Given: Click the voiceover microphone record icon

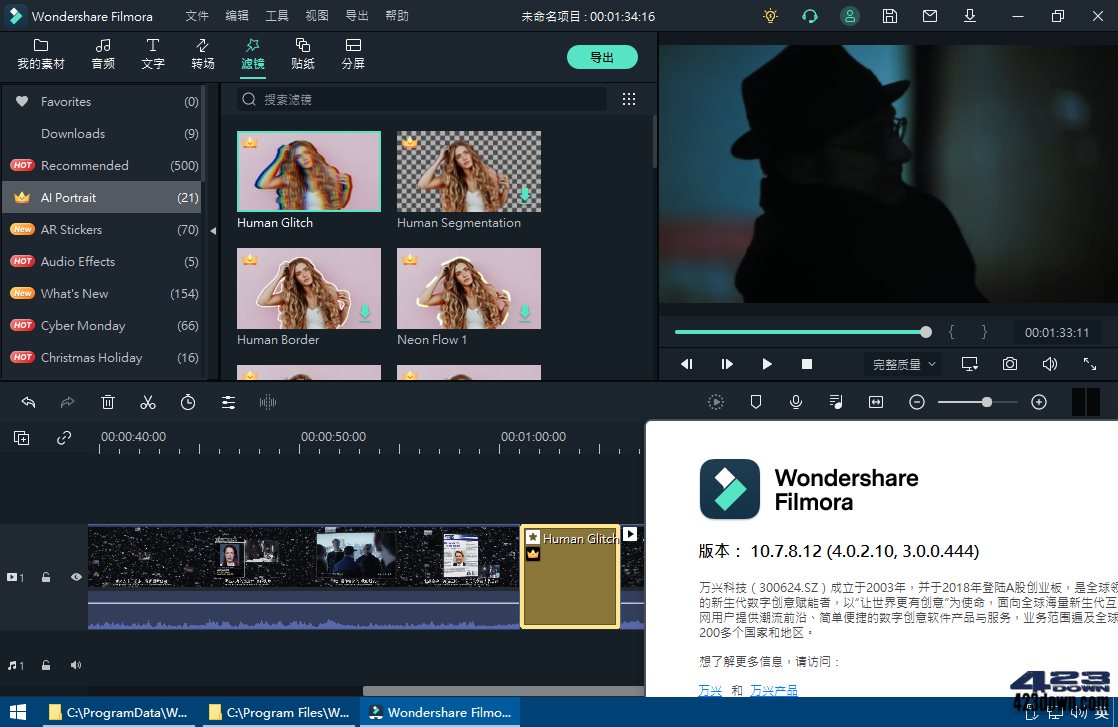Looking at the screenshot, I should (796, 402).
